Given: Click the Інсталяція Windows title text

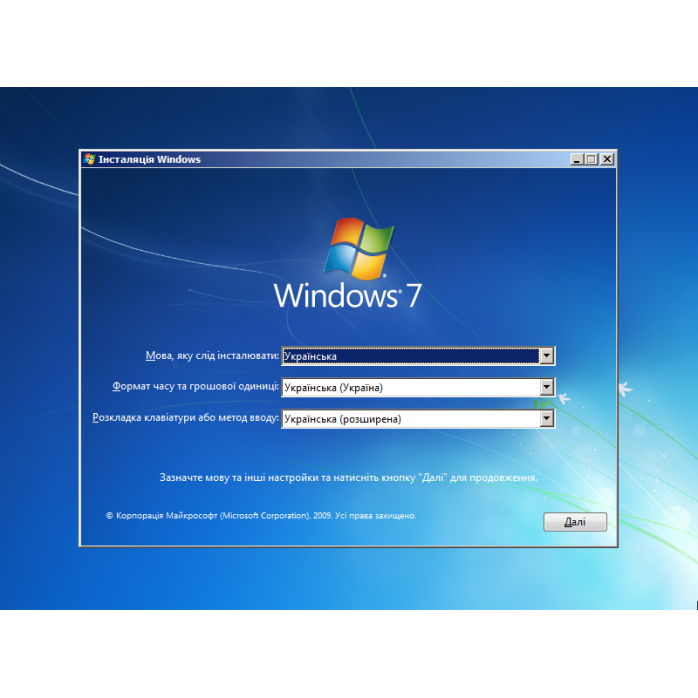Looking at the screenshot, I should click(x=150, y=159).
